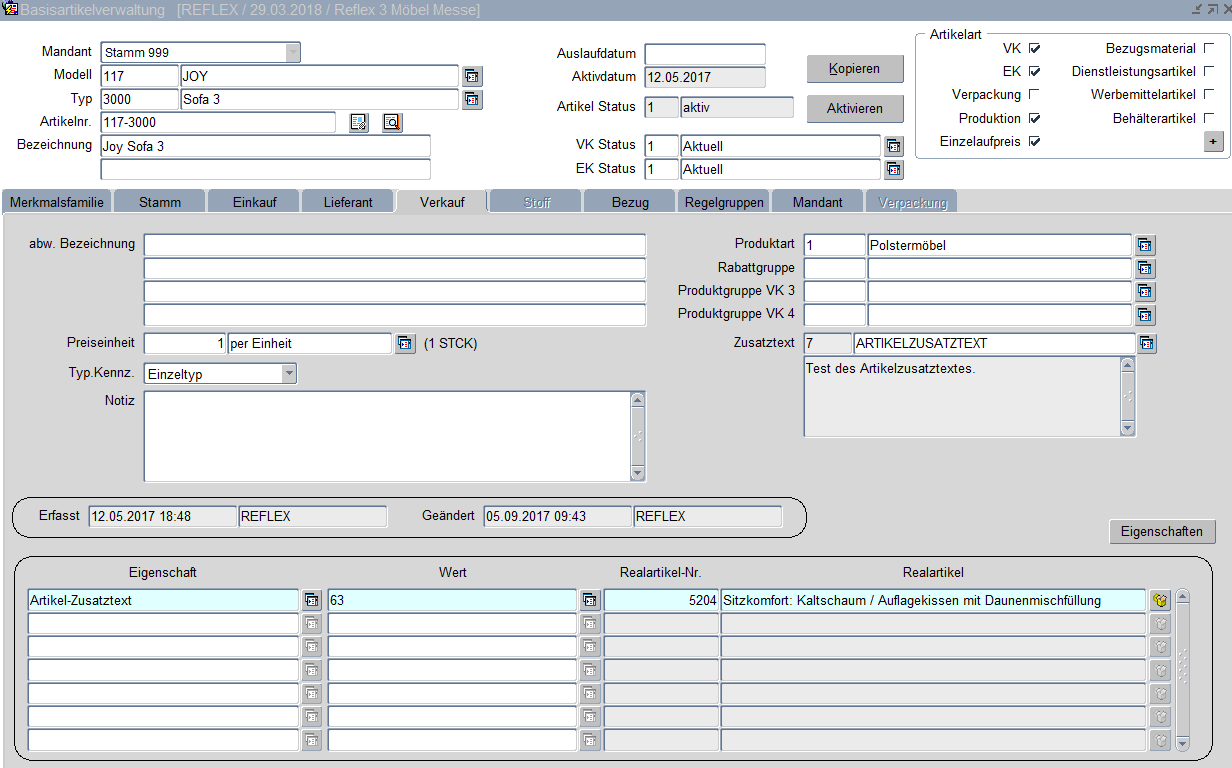Open lookup for Artikel-Zusatztext Eigenschaft
The height and width of the screenshot is (768, 1232).
pos(312,600)
